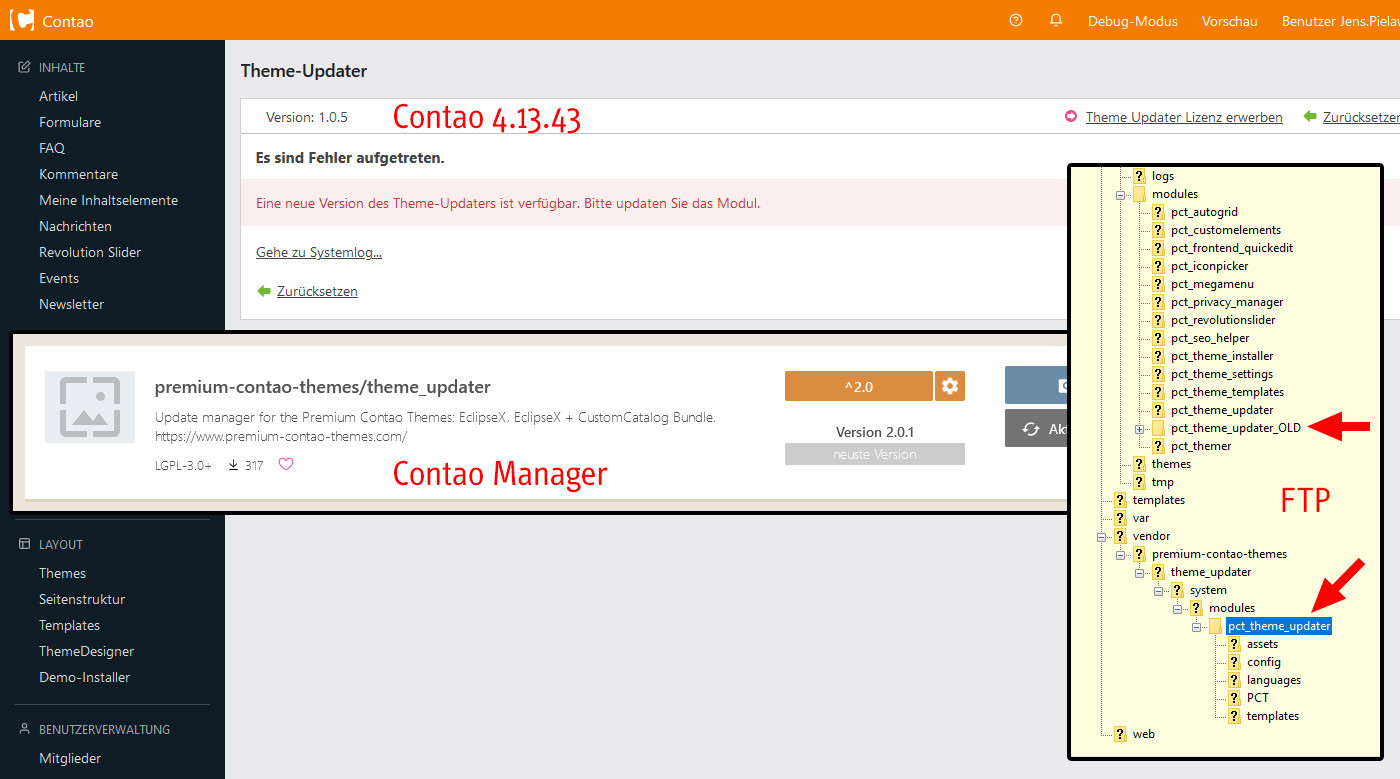The image size is (1400, 779).
Task: Open ThemeDesigner in the Layout menu
Action: pyautogui.click(x=86, y=651)
